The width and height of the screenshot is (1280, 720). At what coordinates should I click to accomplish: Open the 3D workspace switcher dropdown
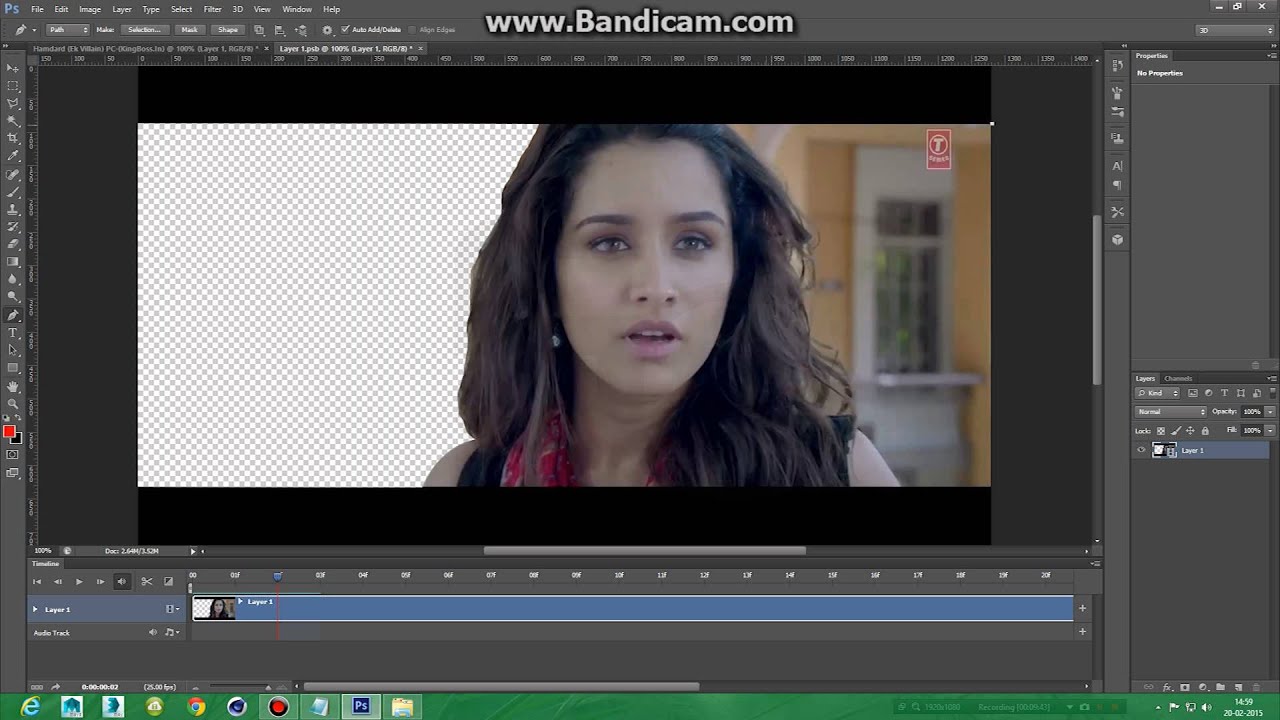click(1236, 30)
